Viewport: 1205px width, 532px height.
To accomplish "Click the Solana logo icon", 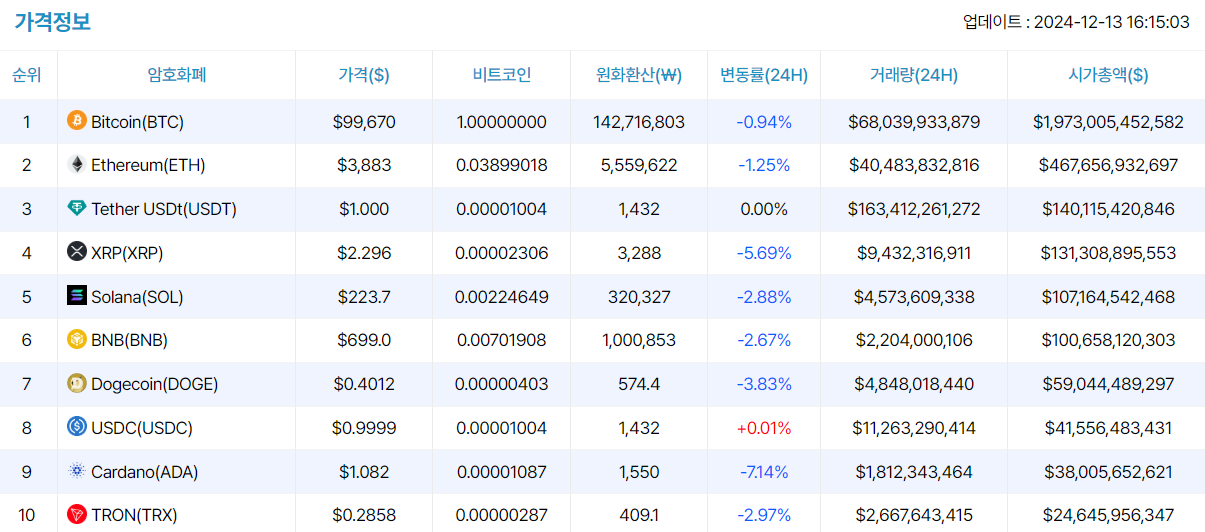I will coord(77,296).
